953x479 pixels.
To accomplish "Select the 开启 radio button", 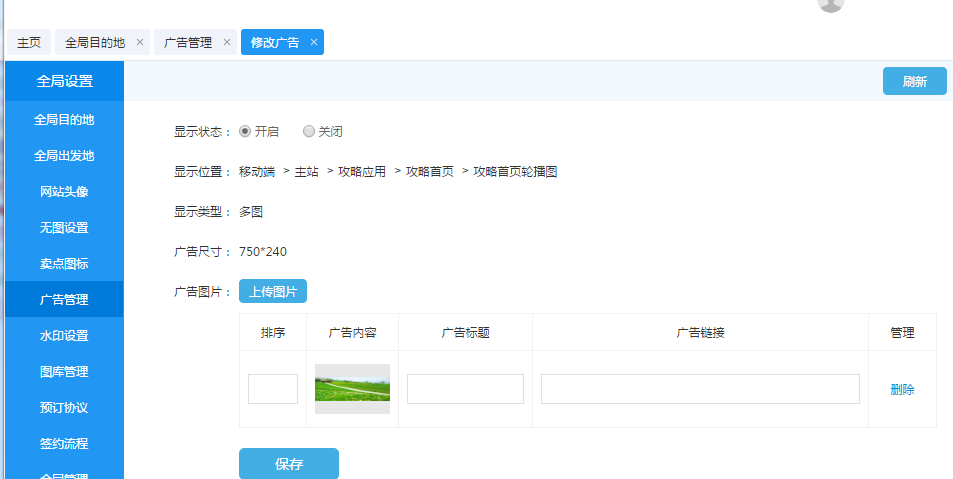I will point(245,131).
